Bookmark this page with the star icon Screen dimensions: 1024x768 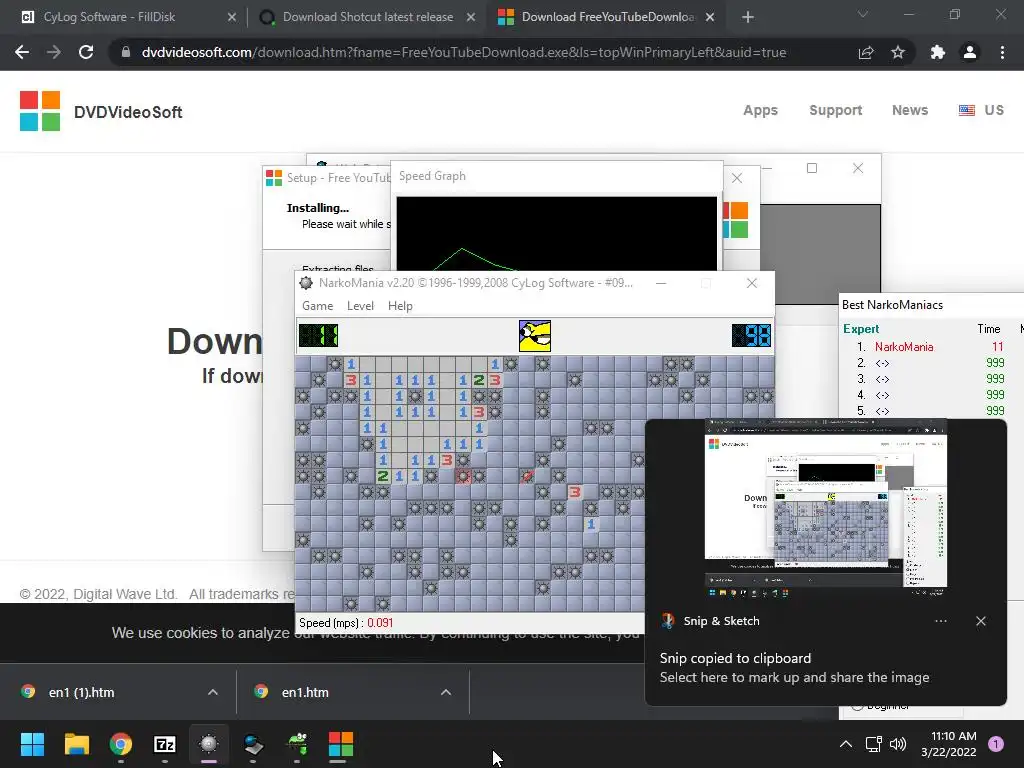coord(898,52)
